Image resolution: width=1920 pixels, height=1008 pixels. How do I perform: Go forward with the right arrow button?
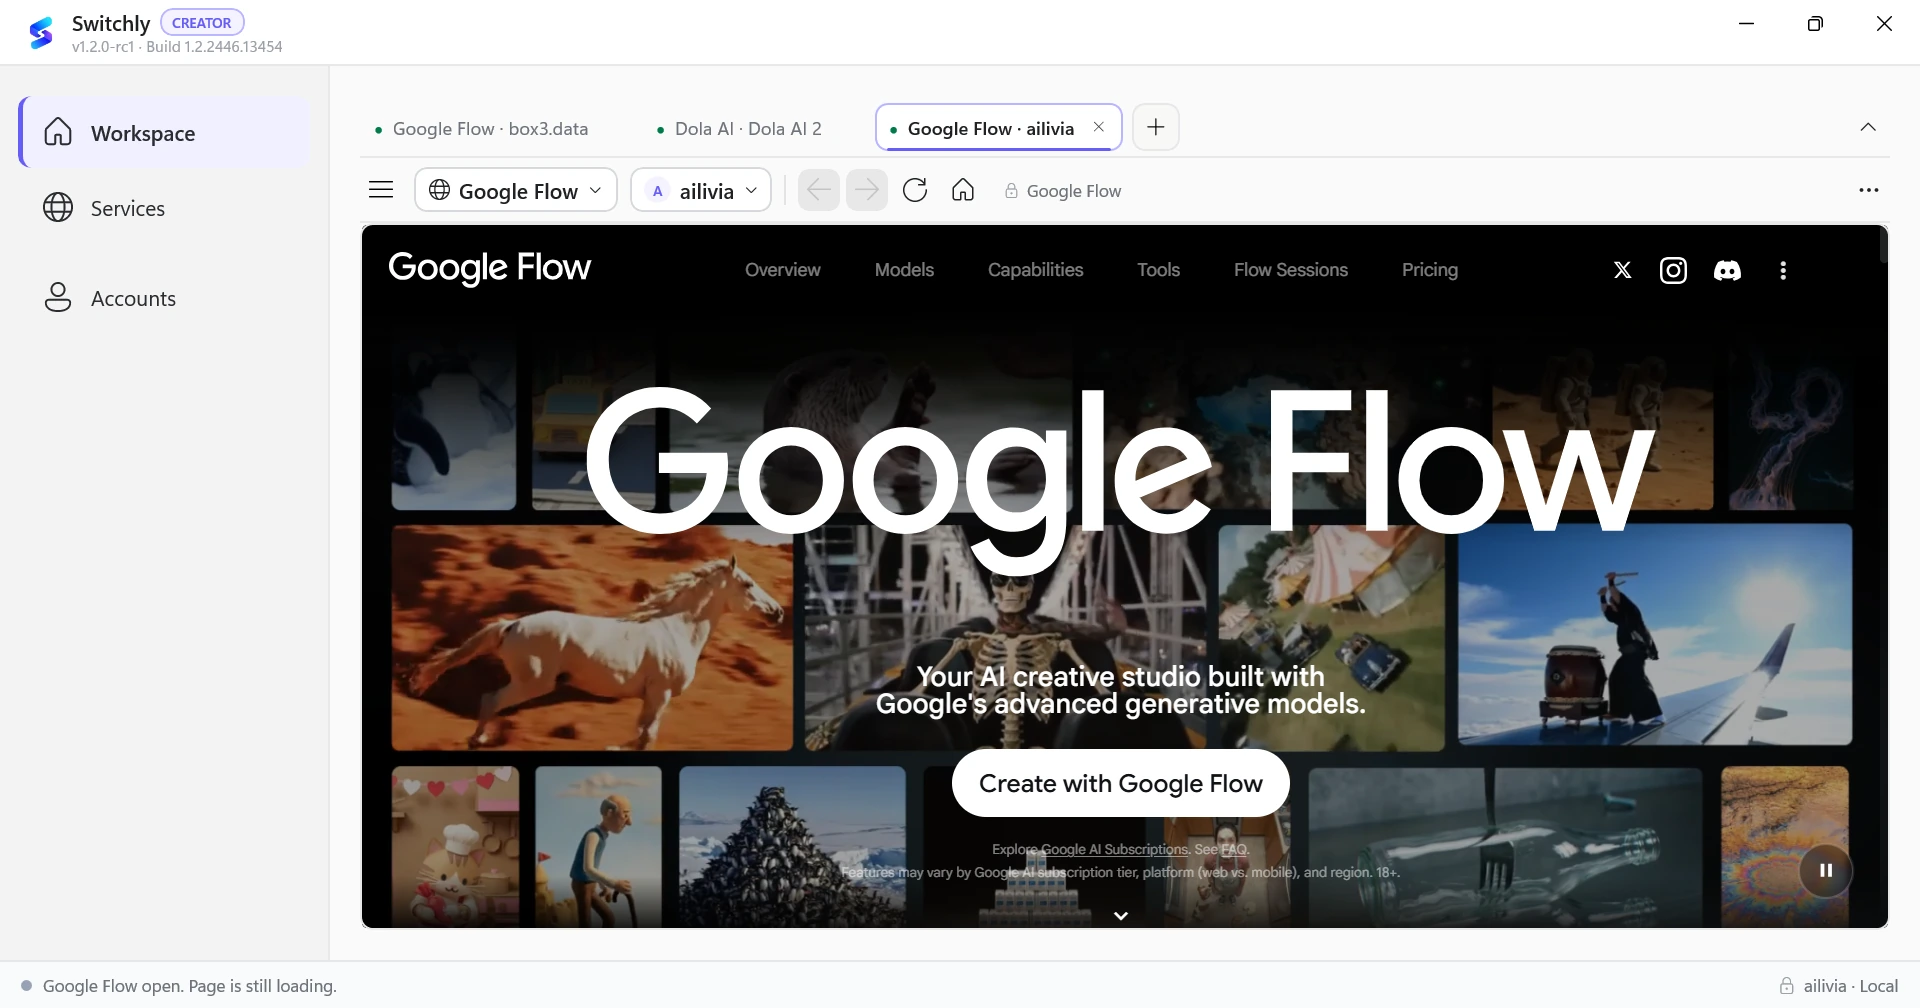(x=867, y=190)
